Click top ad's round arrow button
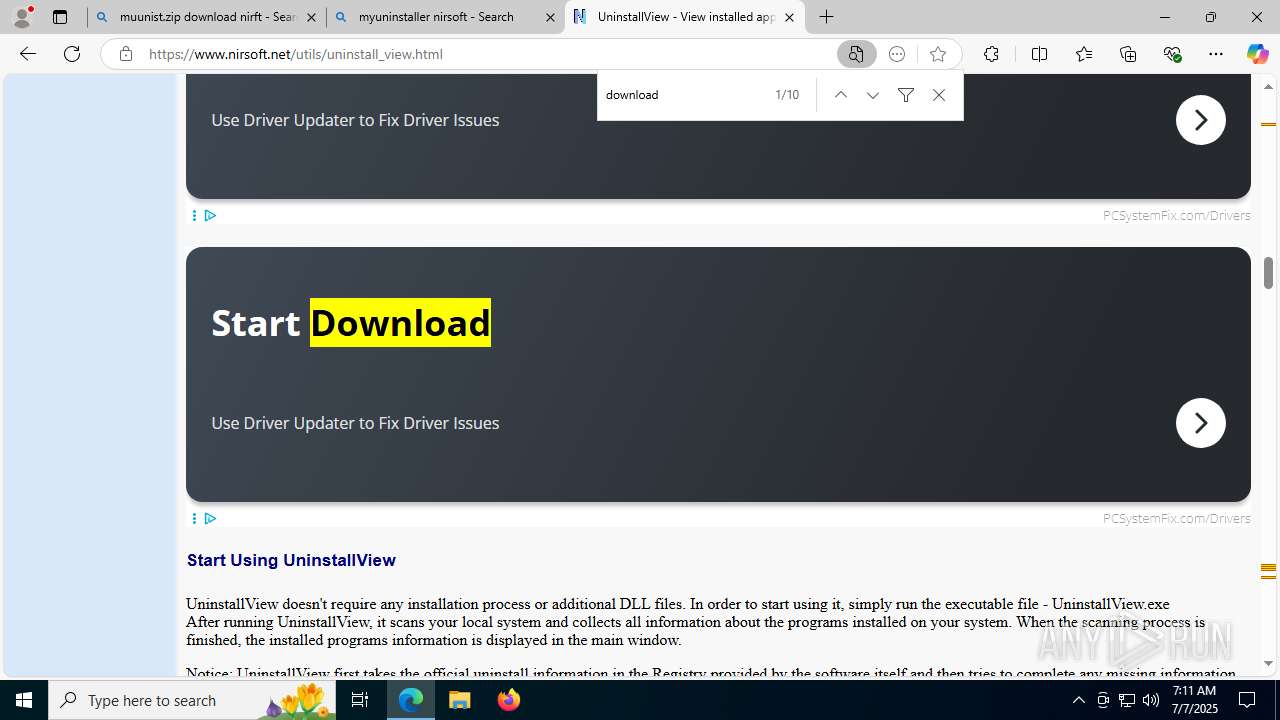This screenshot has height=720, width=1280. (1200, 120)
